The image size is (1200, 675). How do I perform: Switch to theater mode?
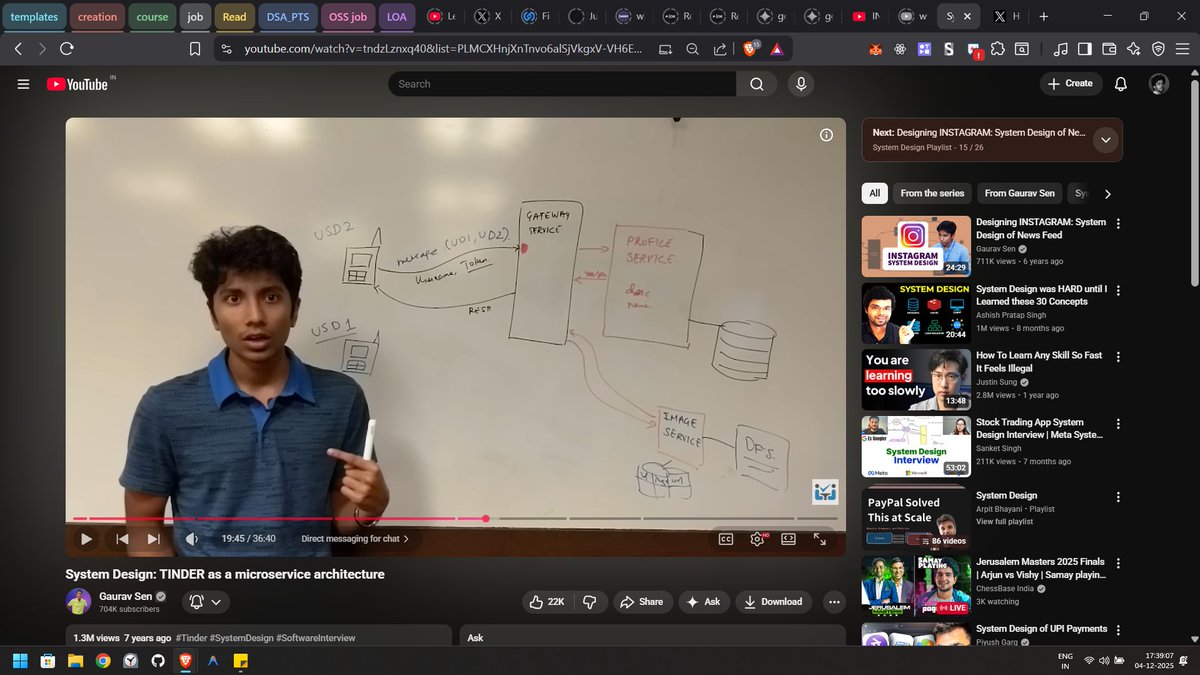pyautogui.click(x=788, y=539)
